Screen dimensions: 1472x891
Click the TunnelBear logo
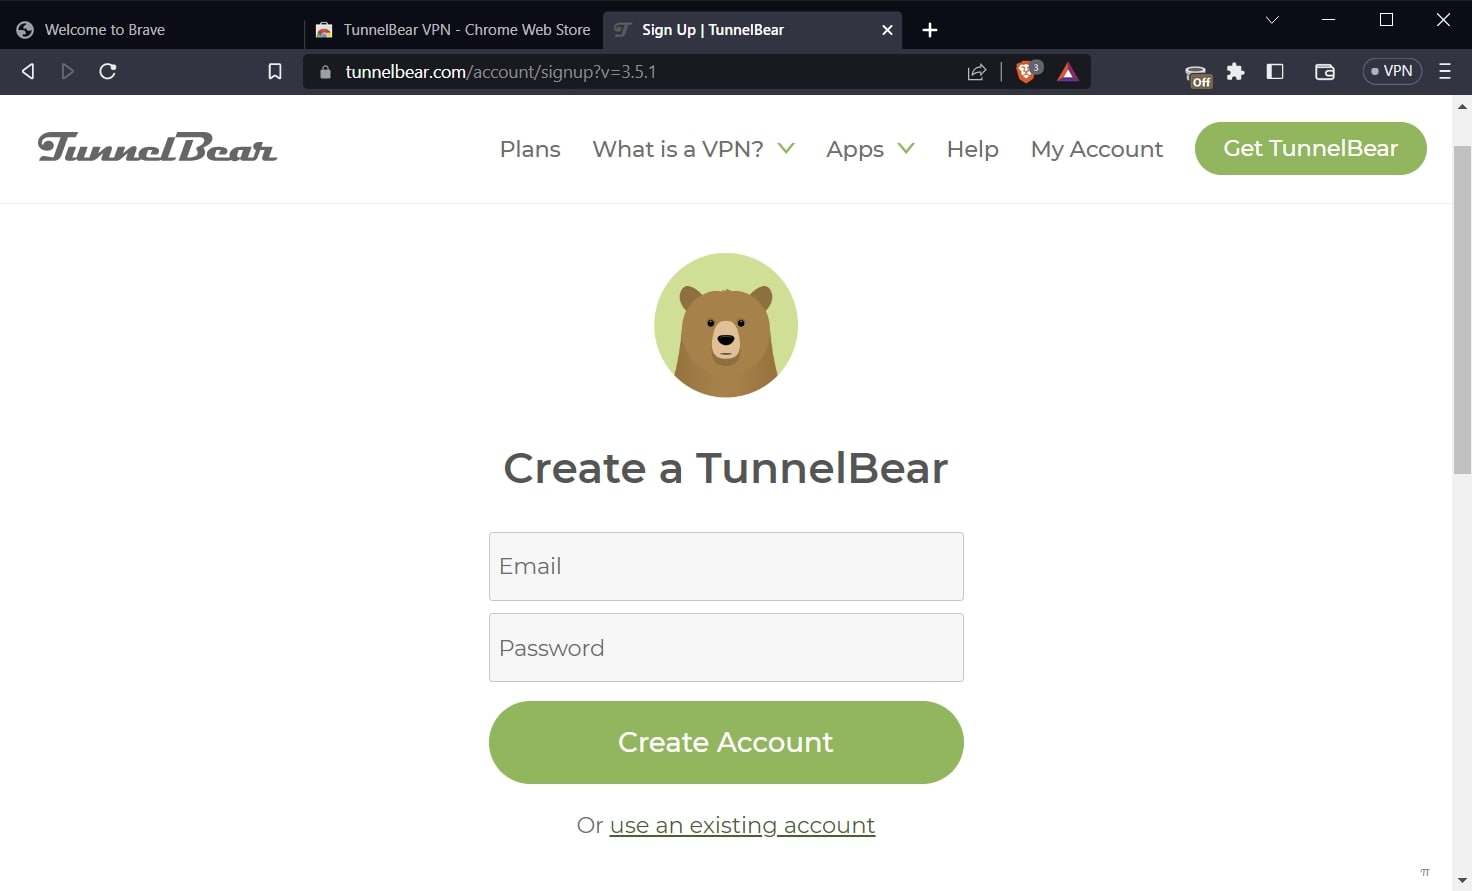[x=157, y=148]
